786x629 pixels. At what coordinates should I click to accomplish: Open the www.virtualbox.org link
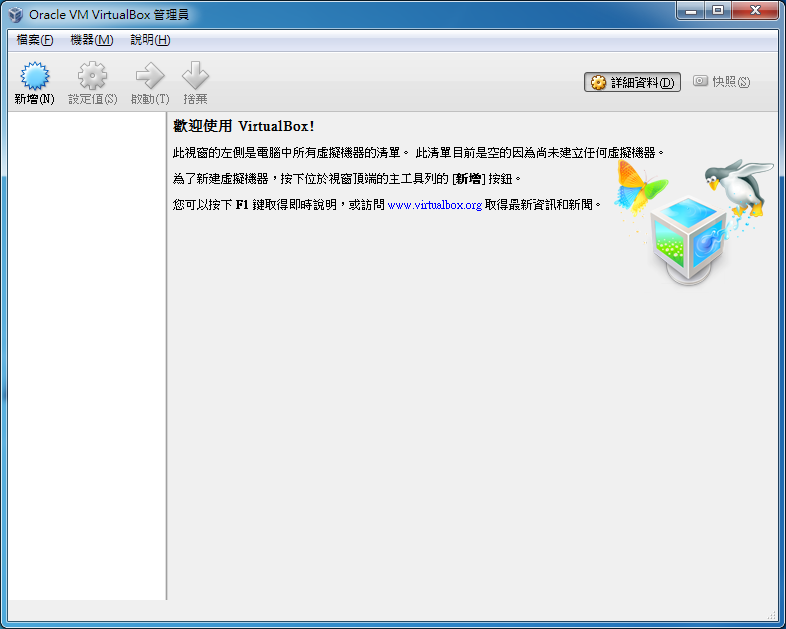[x=435, y=205]
